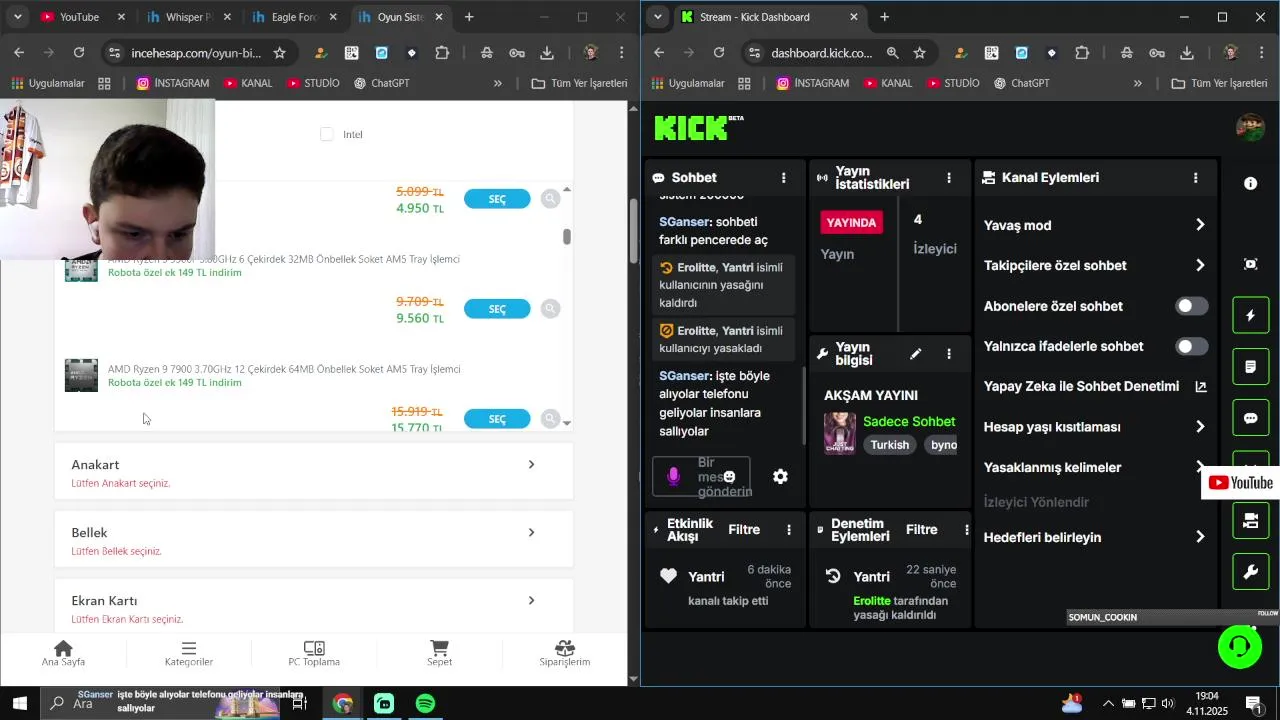Open Yayın istatistikleri three-dot menu
Image resolution: width=1280 pixels, height=720 pixels.
949,178
